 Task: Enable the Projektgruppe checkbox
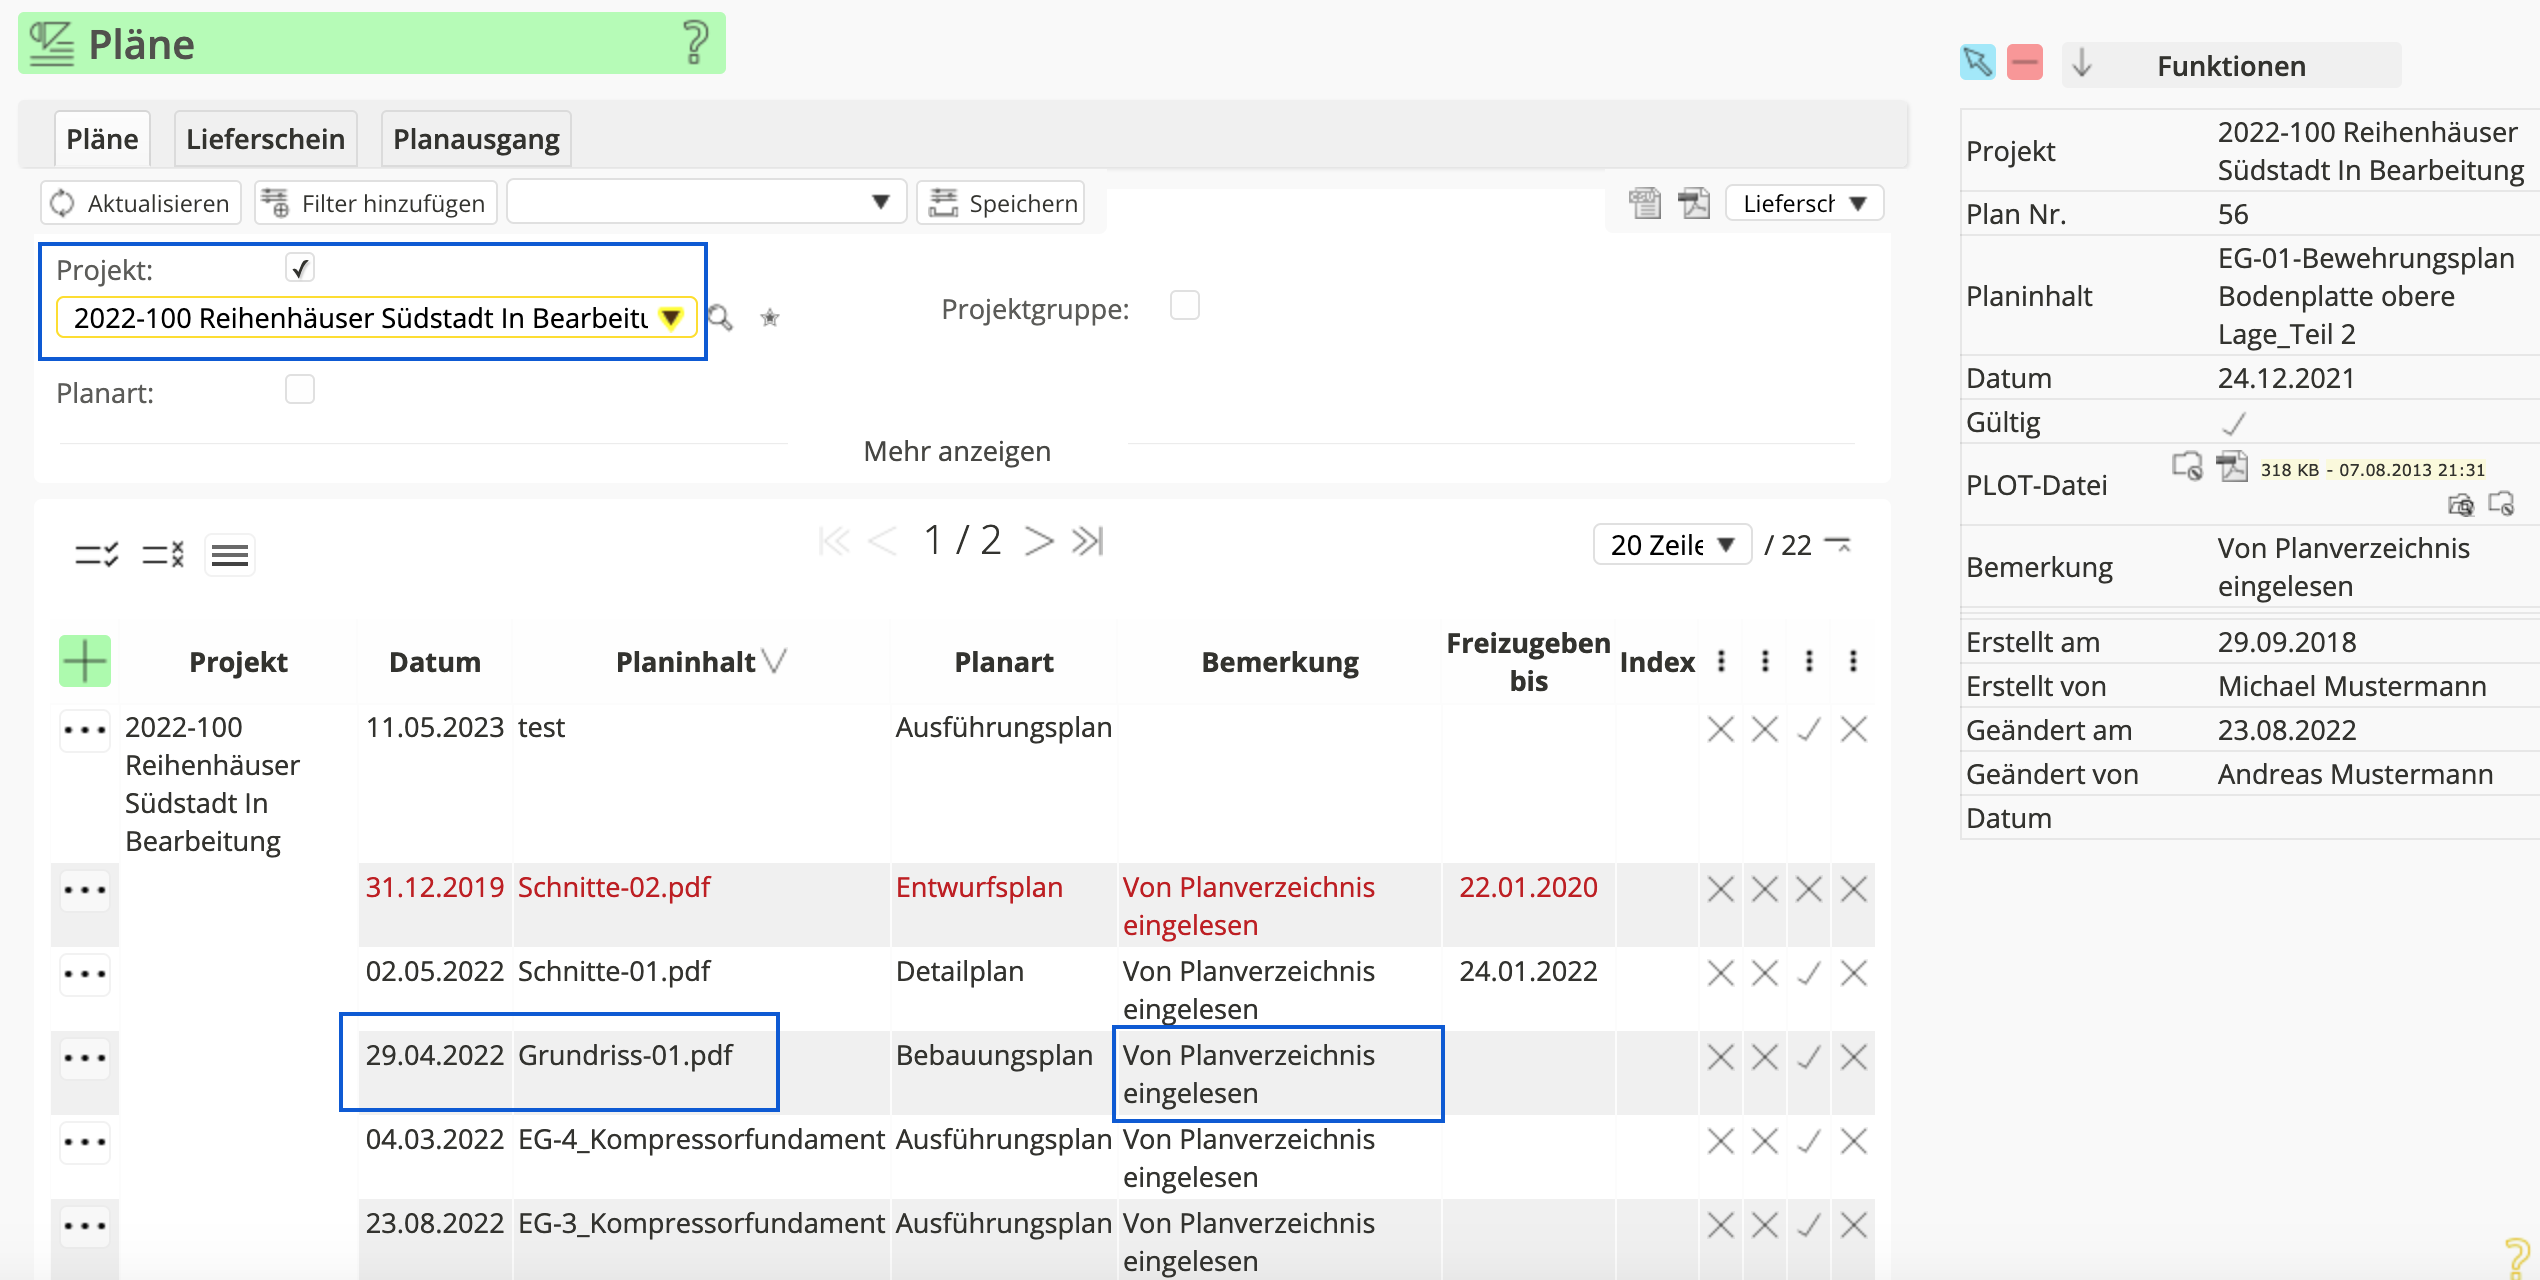point(1184,305)
